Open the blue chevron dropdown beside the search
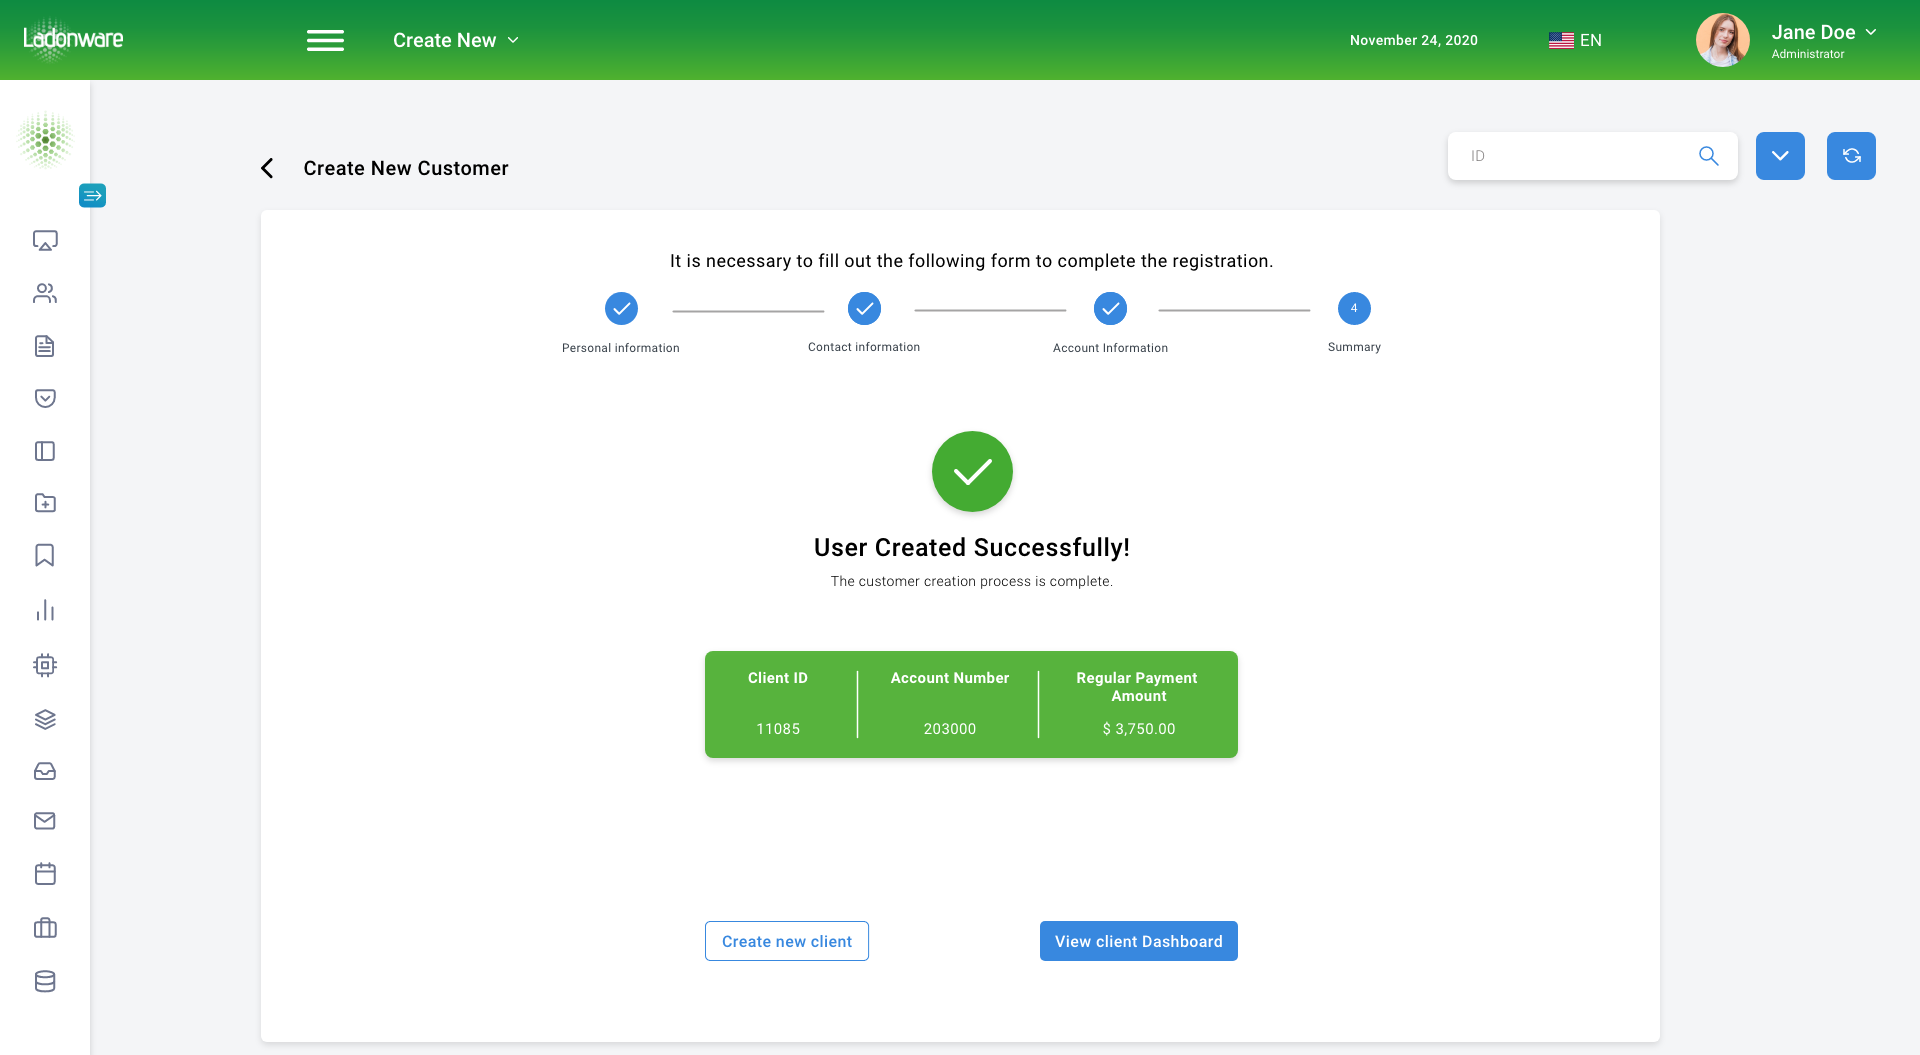This screenshot has height=1055, width=1920. (1780, 155)
